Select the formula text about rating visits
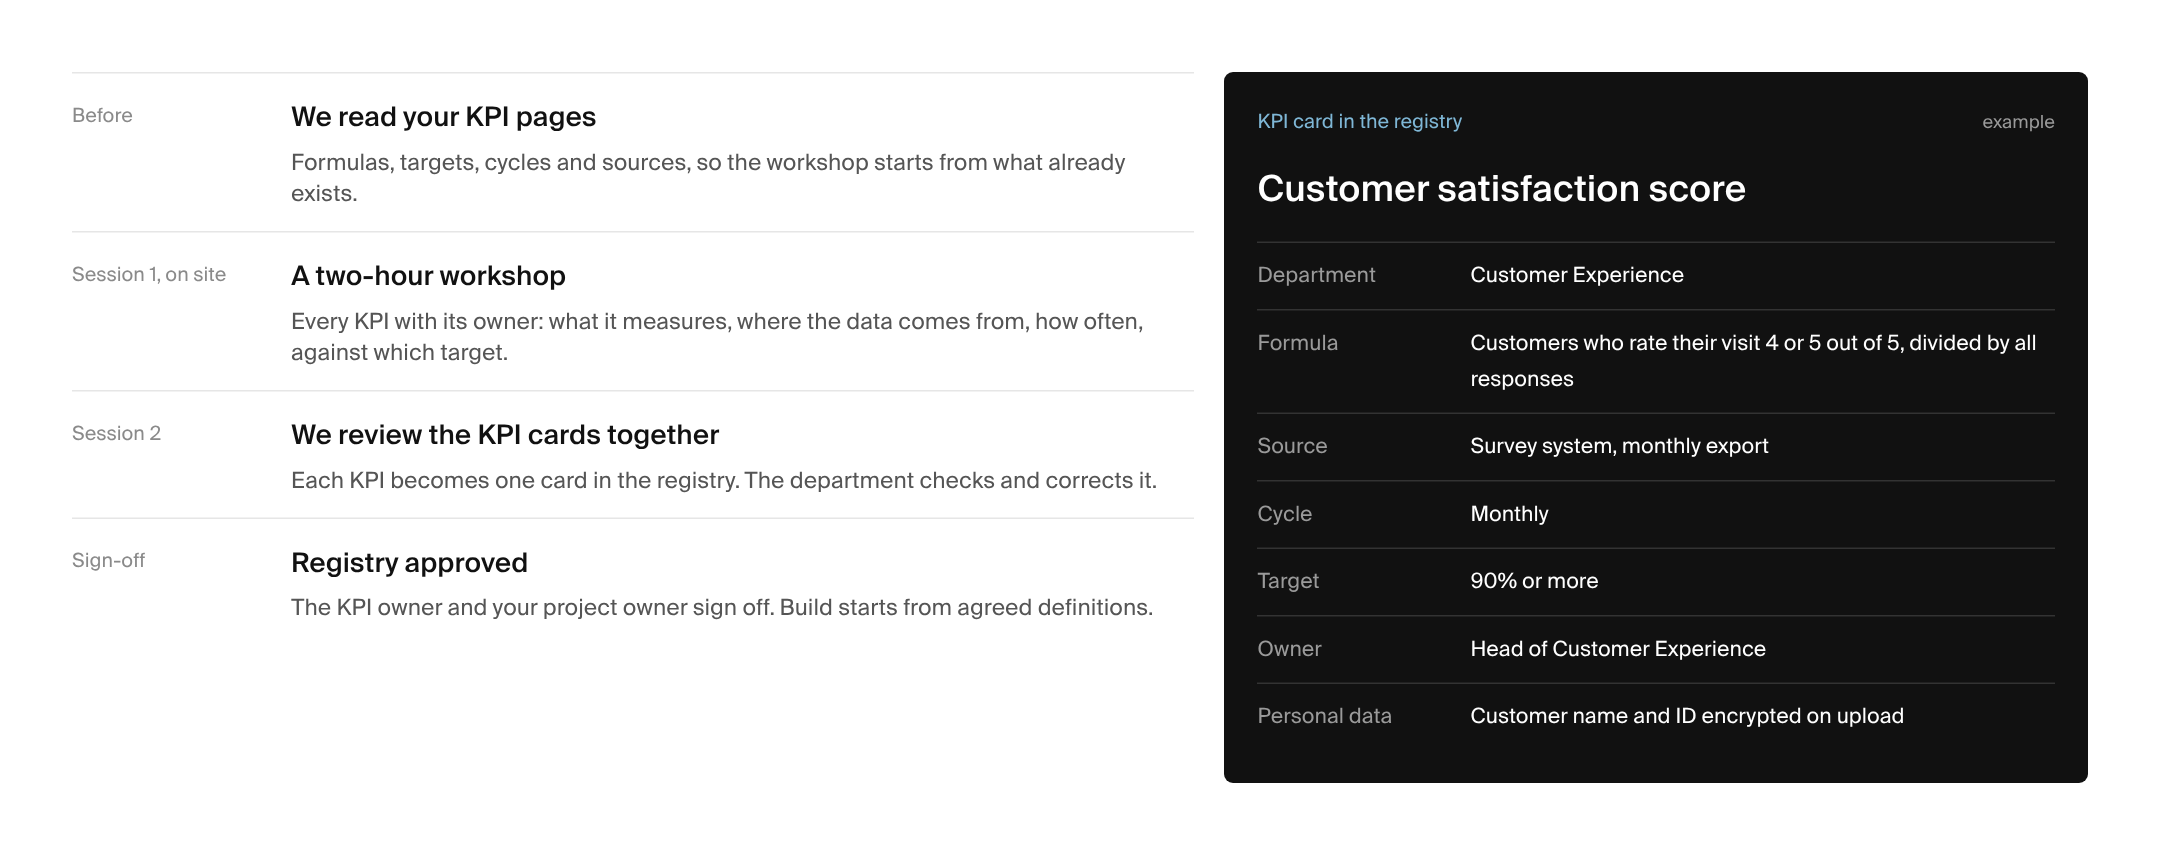Screen dimensions: 2160x855 click(1753, 361)
